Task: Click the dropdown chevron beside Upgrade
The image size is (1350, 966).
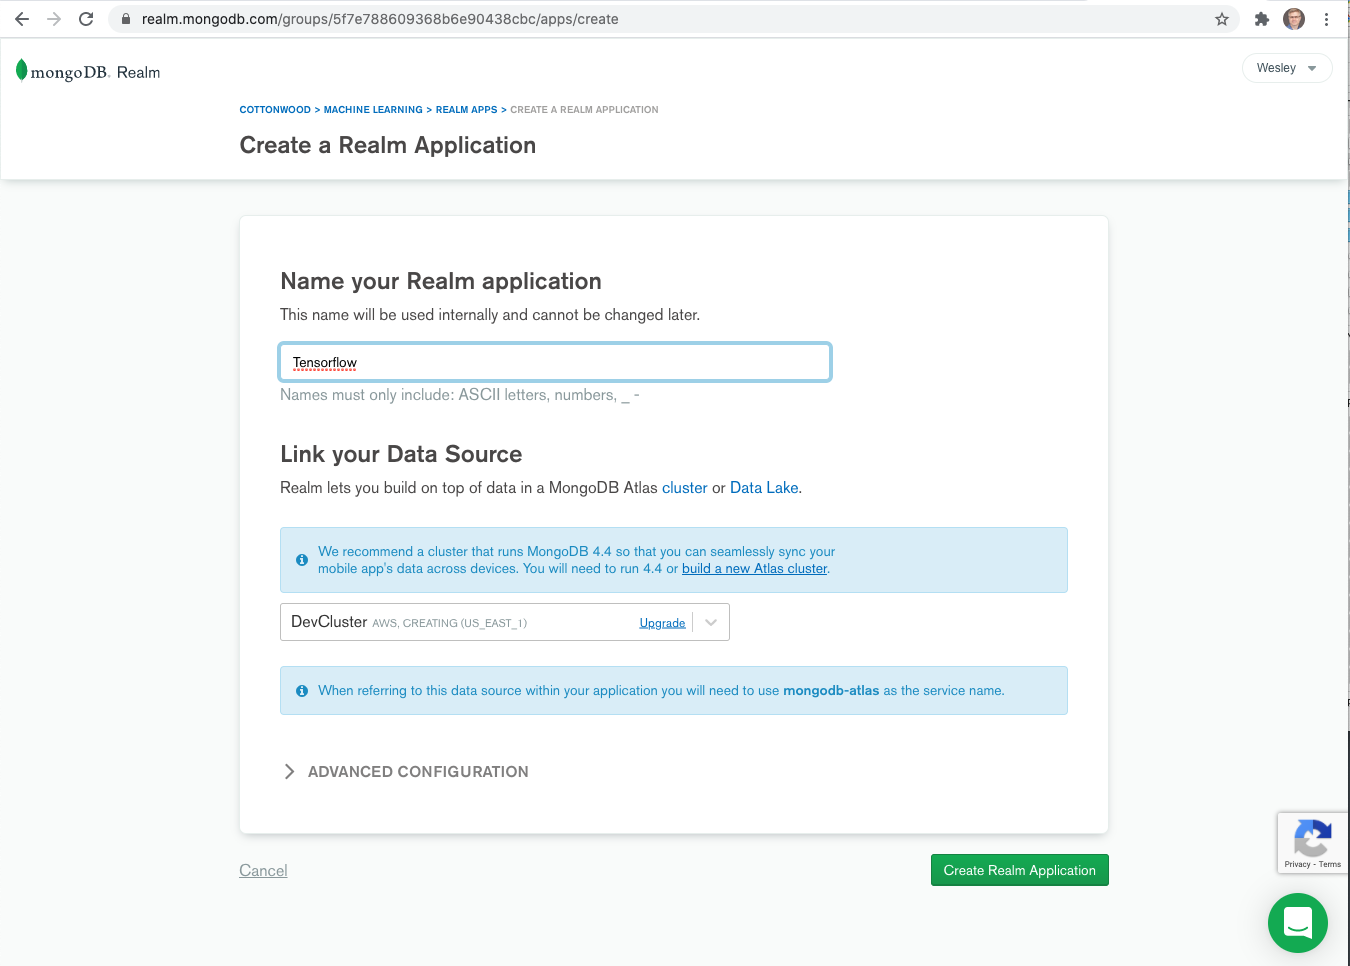Action: click(x=711, y=622)
